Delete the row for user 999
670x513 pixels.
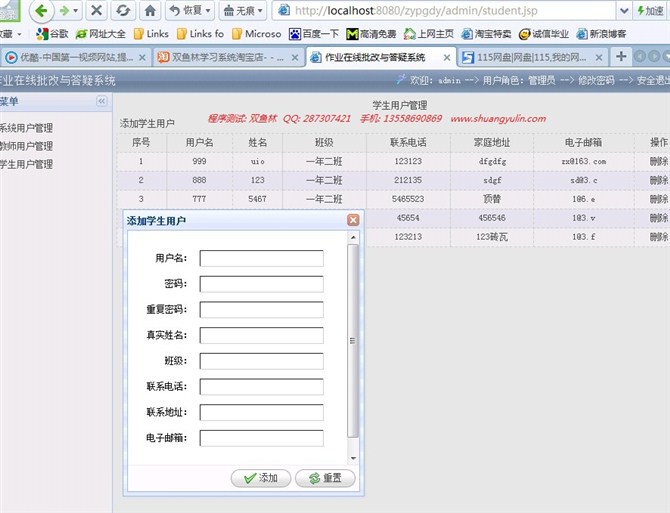[x=659, y=161]
